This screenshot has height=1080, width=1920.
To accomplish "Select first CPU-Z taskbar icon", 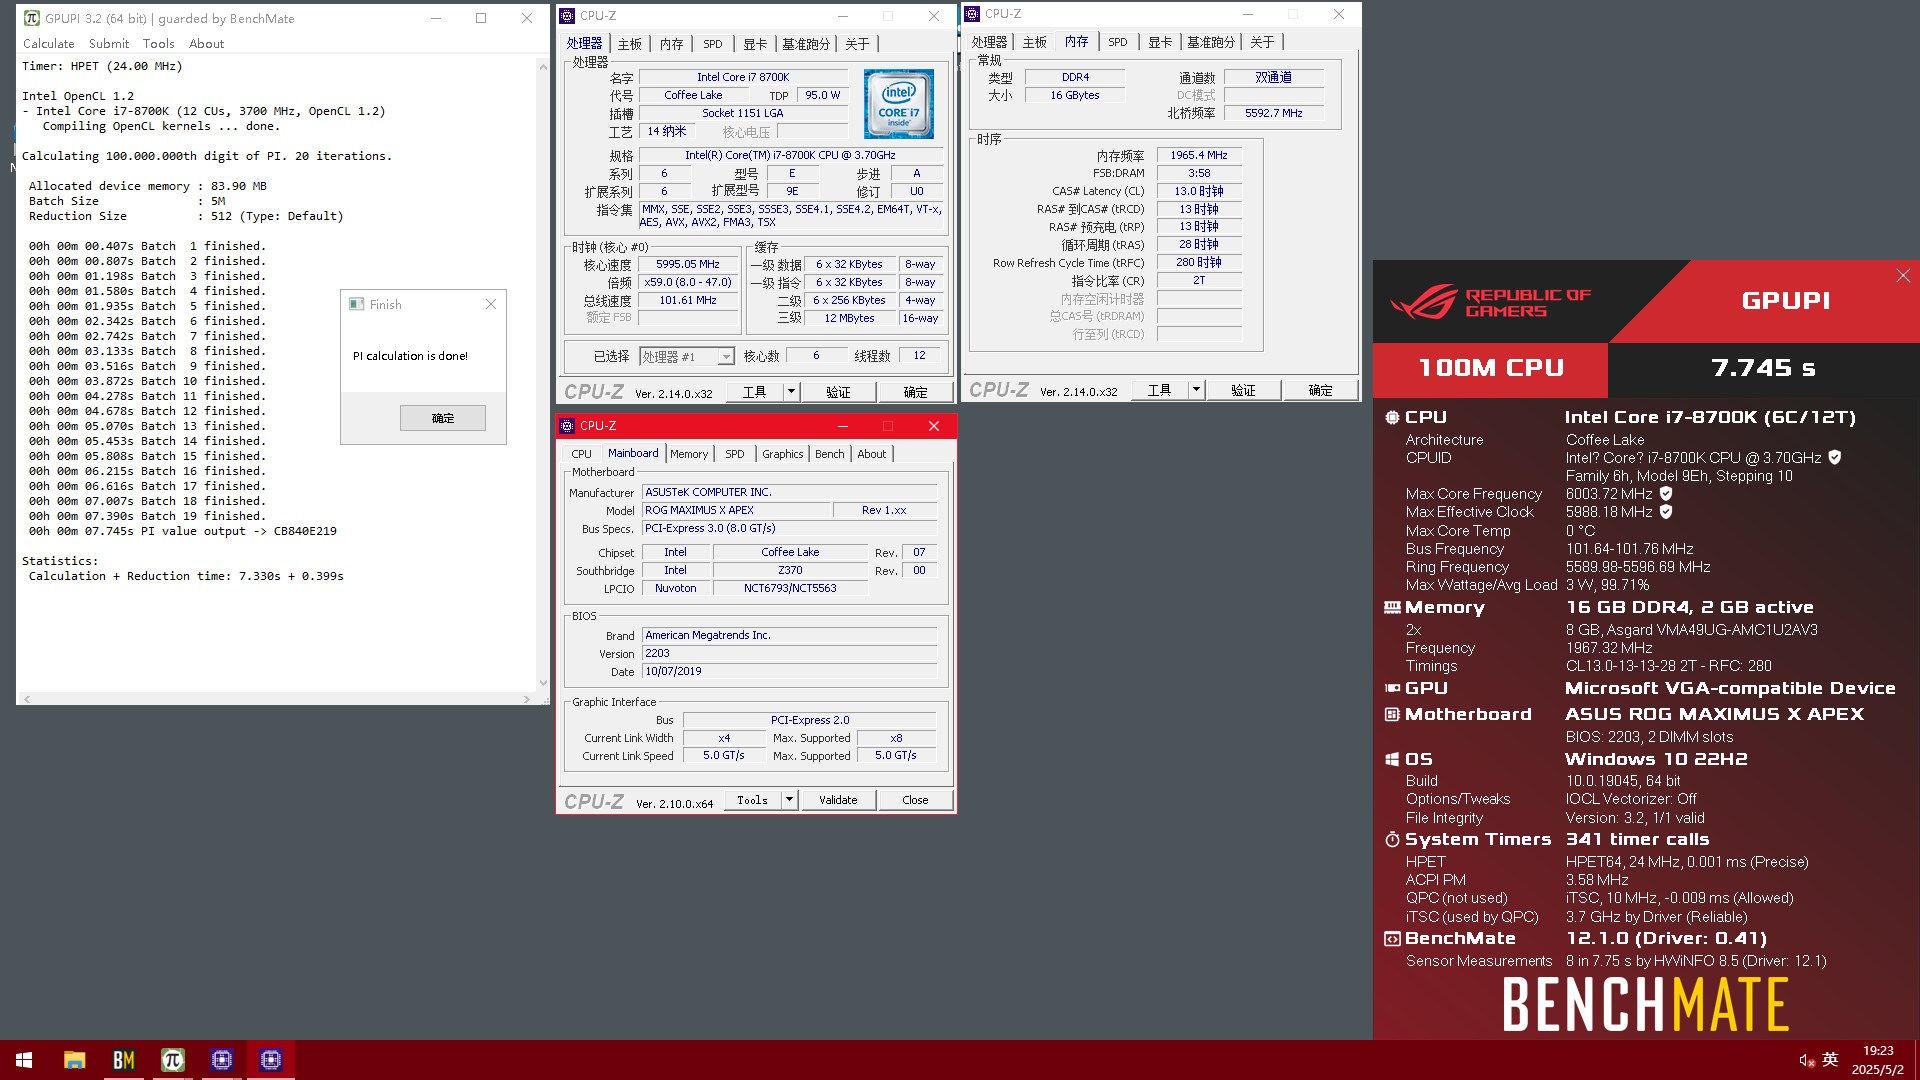I will [x=221, y=1060].
